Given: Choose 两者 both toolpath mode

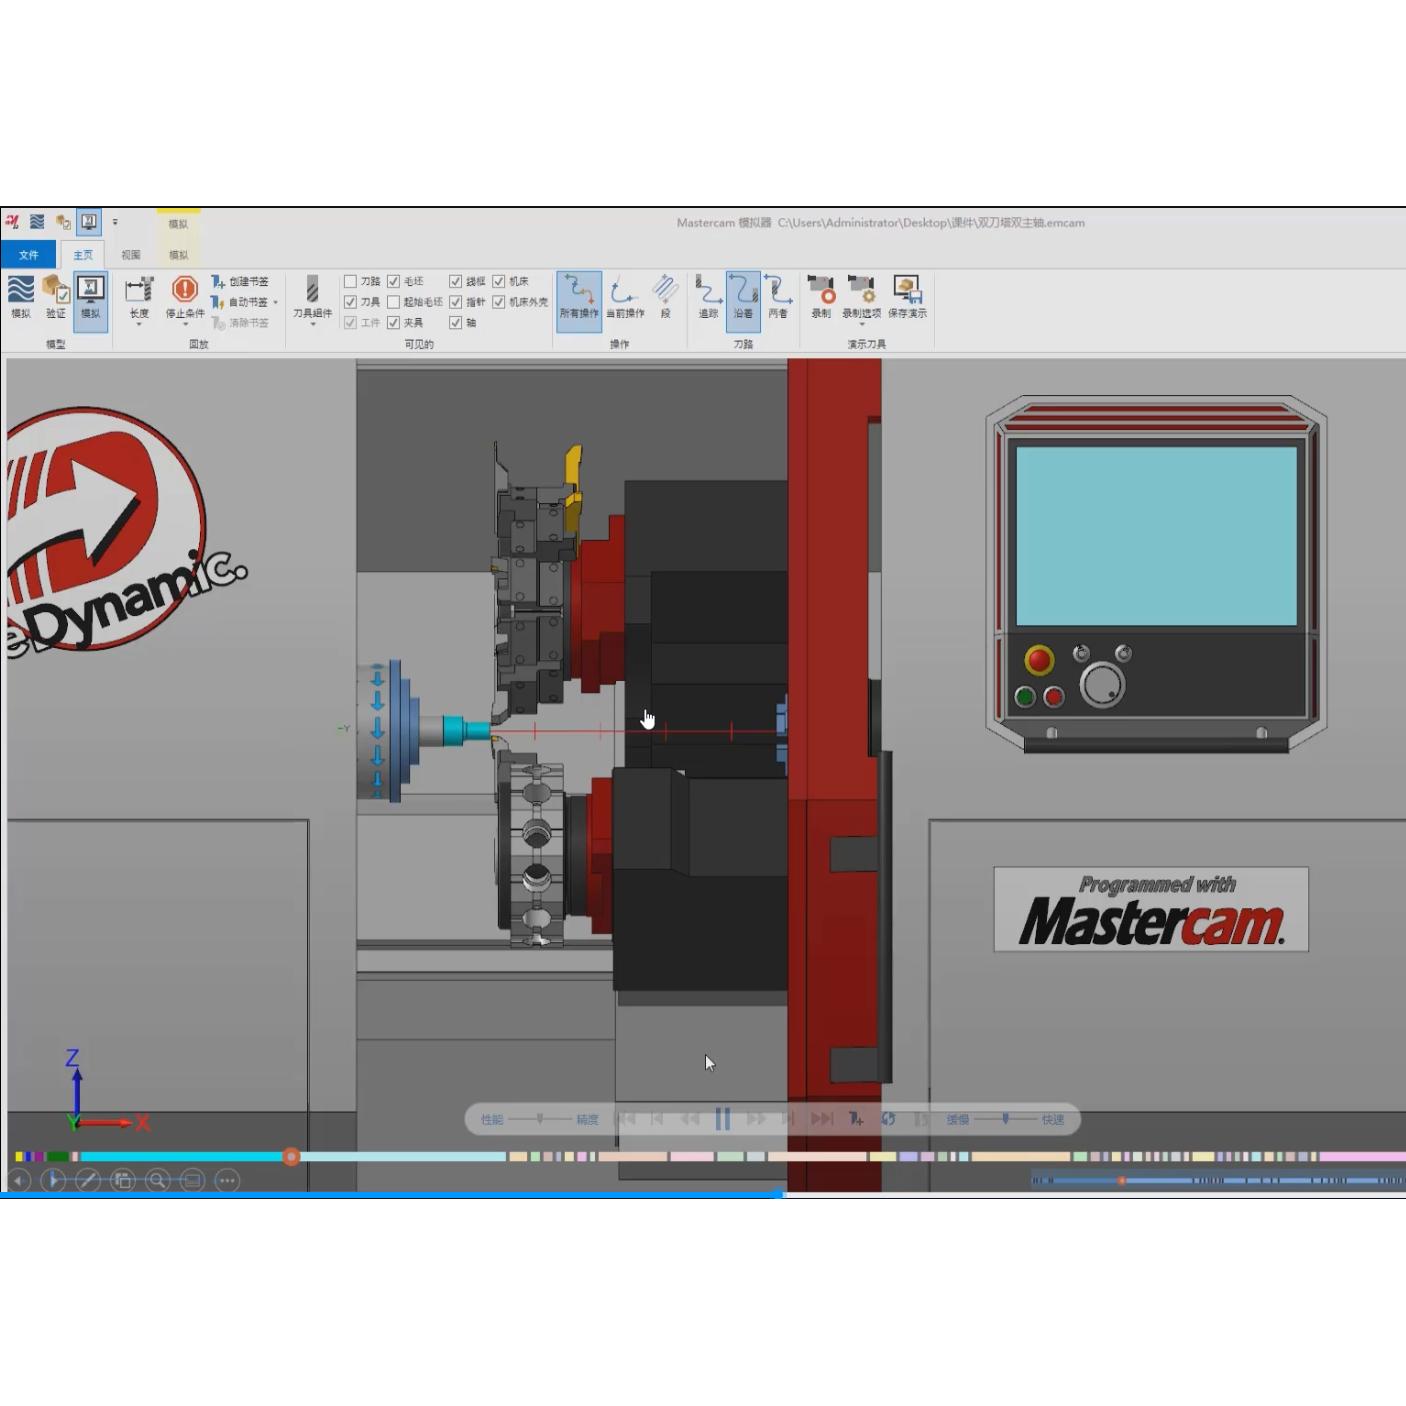Looking at the screenshot, I should point(778,297).
